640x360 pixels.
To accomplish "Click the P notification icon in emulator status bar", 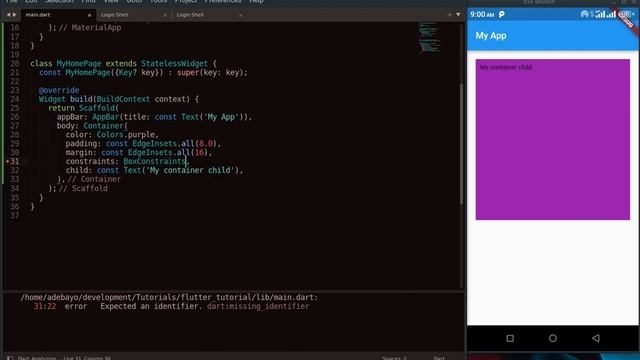I will pos(502,15).
